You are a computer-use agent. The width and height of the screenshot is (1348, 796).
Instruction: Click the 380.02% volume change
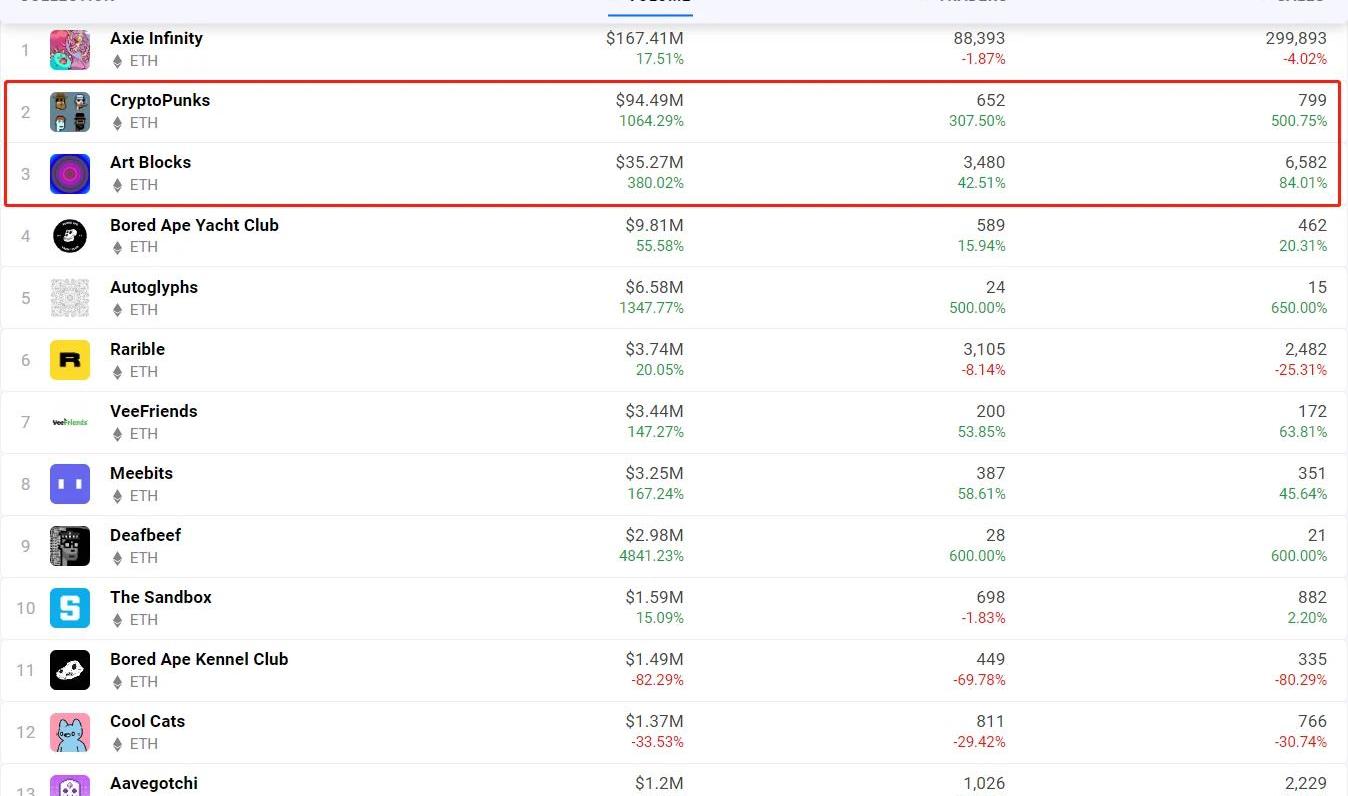[x=655, y=183]
